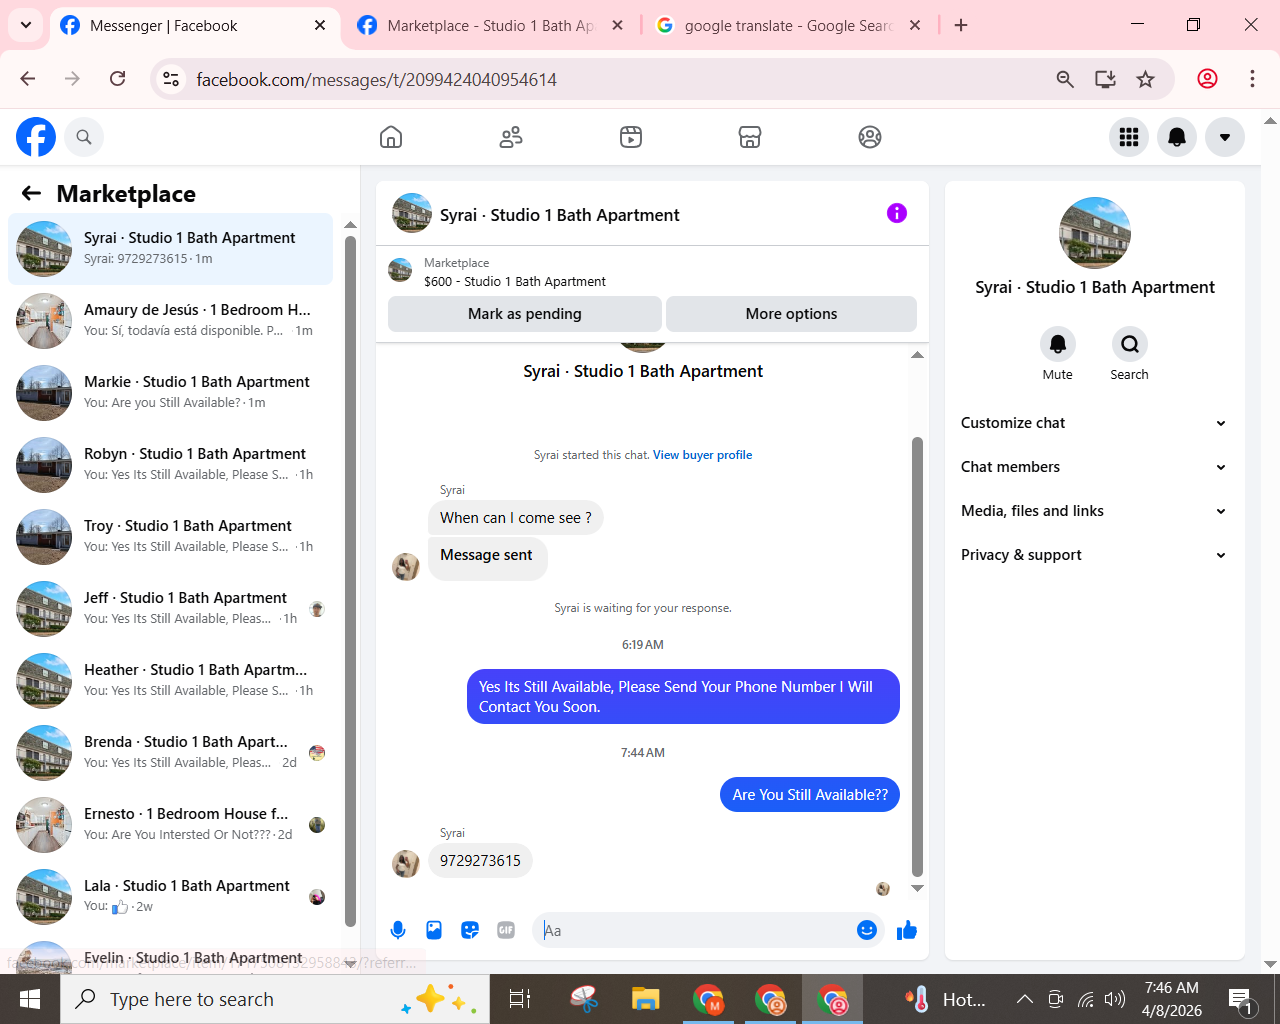Viewport: 1280px width, 1024px height.
Task: Focus the Aa message input field
Action: point(695,930)
